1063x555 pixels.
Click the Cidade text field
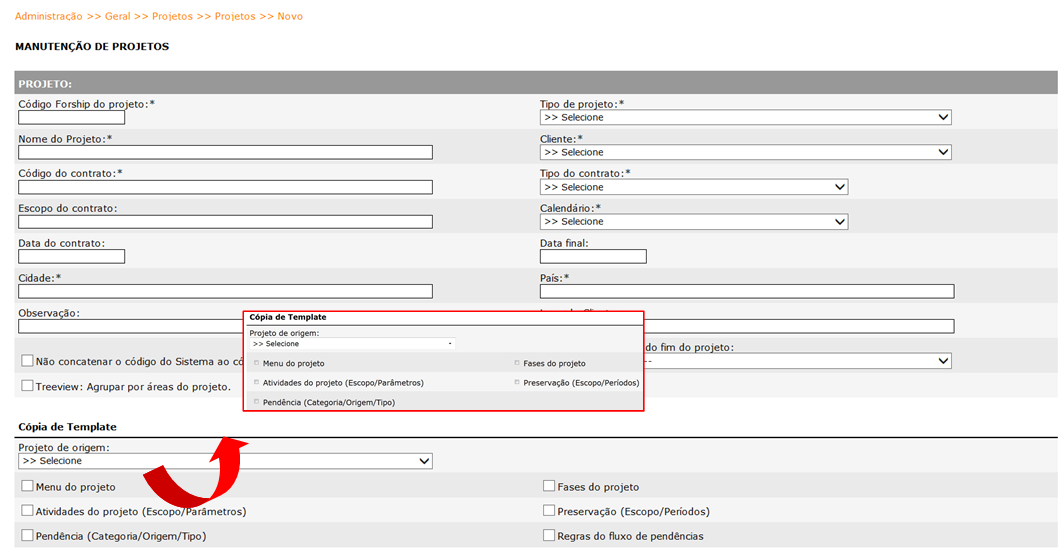point(225,292)
